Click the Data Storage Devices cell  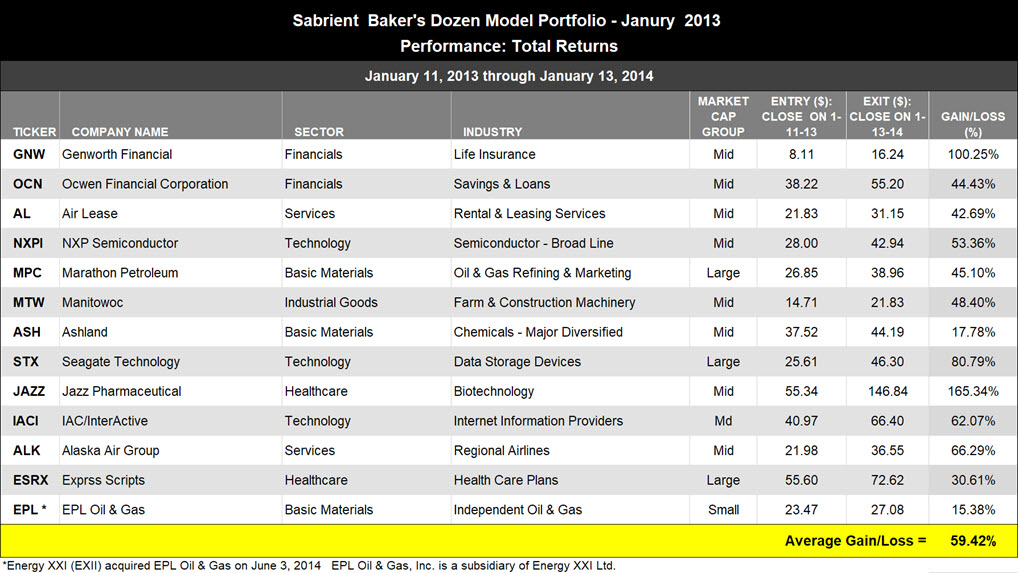pyautogui.click(x=517, y=362)
